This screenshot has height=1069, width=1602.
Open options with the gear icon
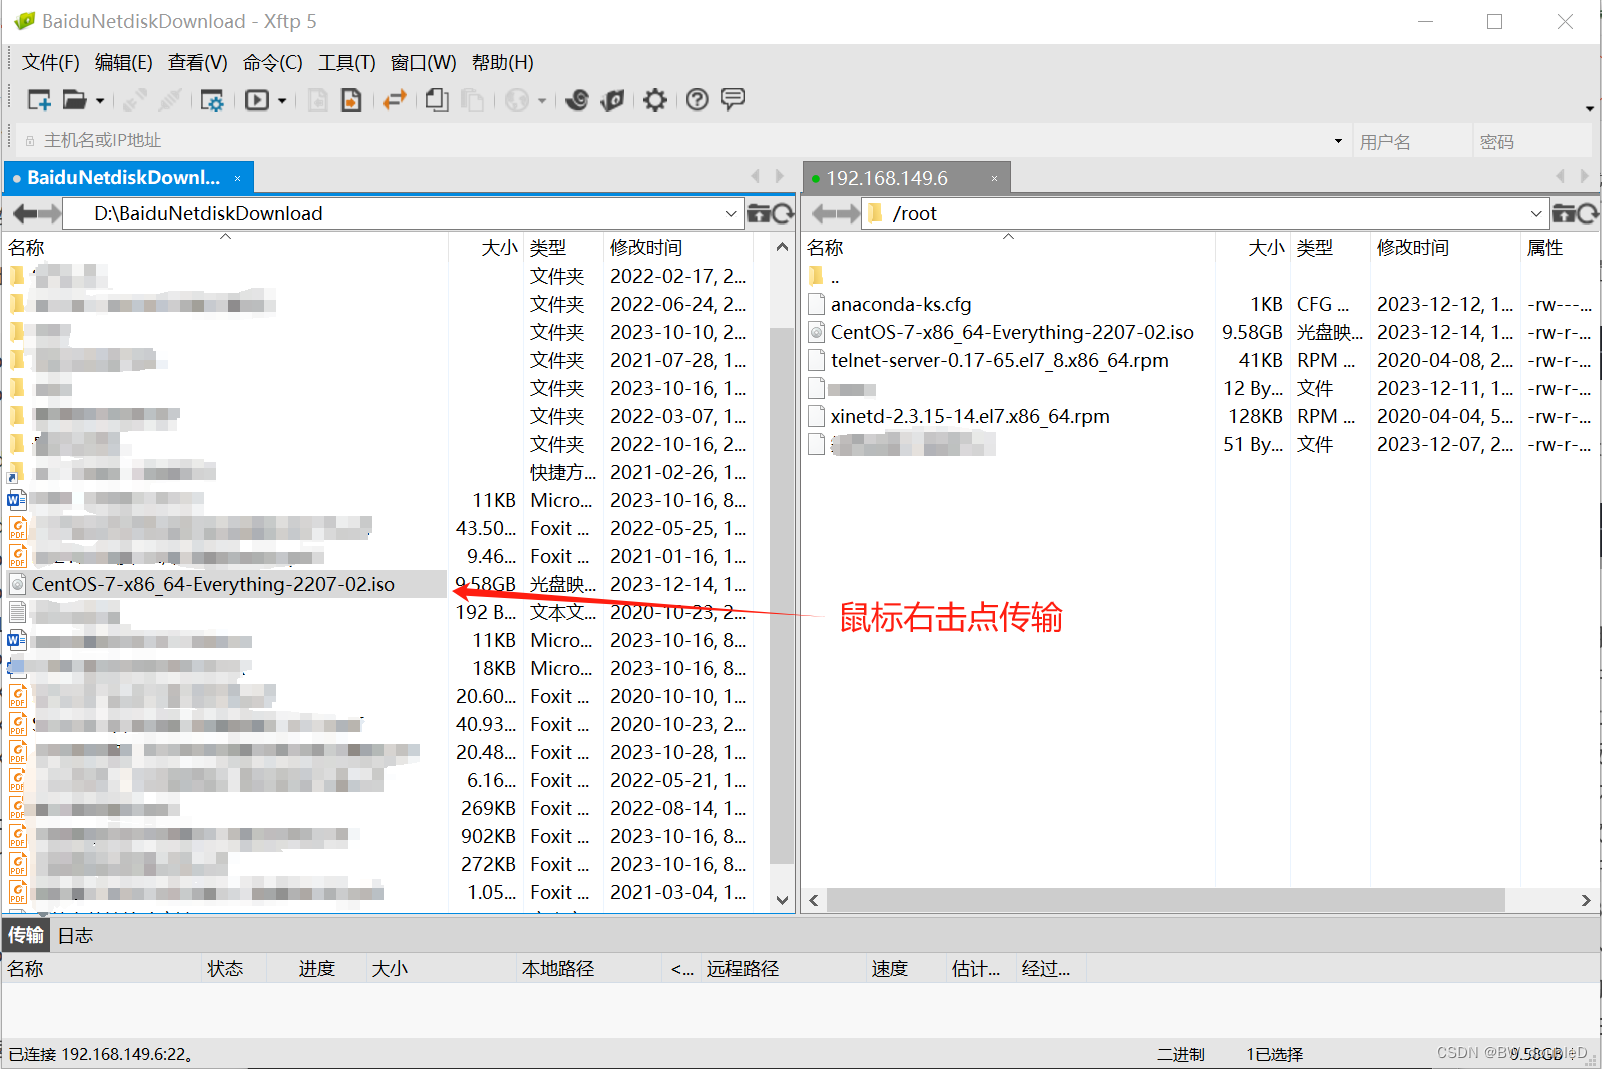click(655, 100)
